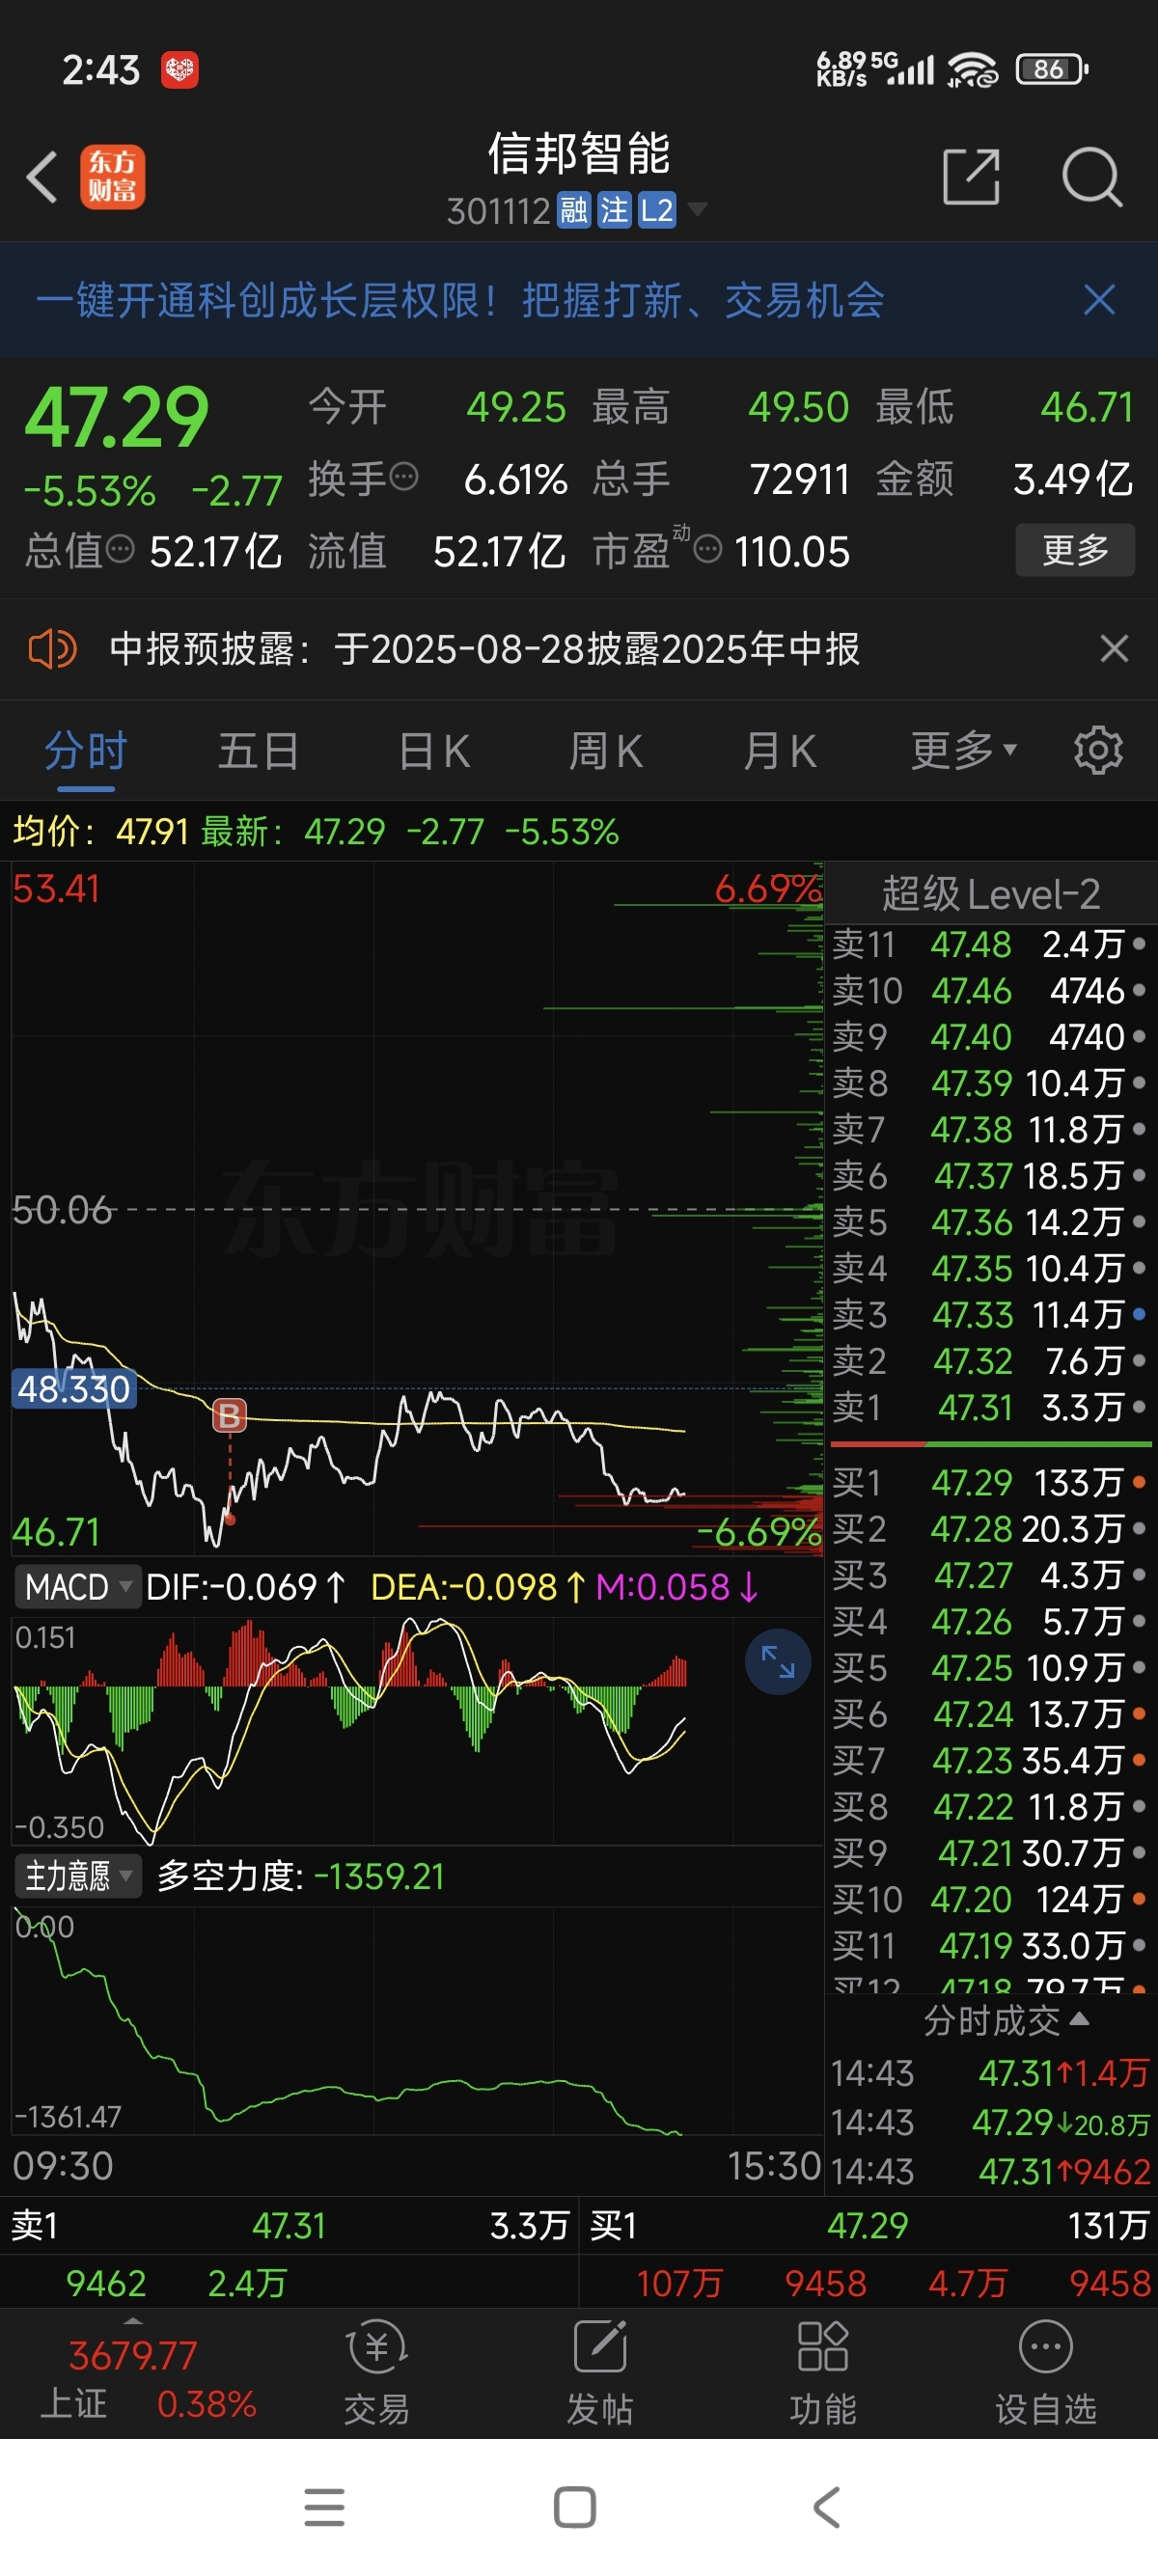Select the 分时 chart tab
The width and height of the screenshot is (1158, 2576).
point(86,751)
